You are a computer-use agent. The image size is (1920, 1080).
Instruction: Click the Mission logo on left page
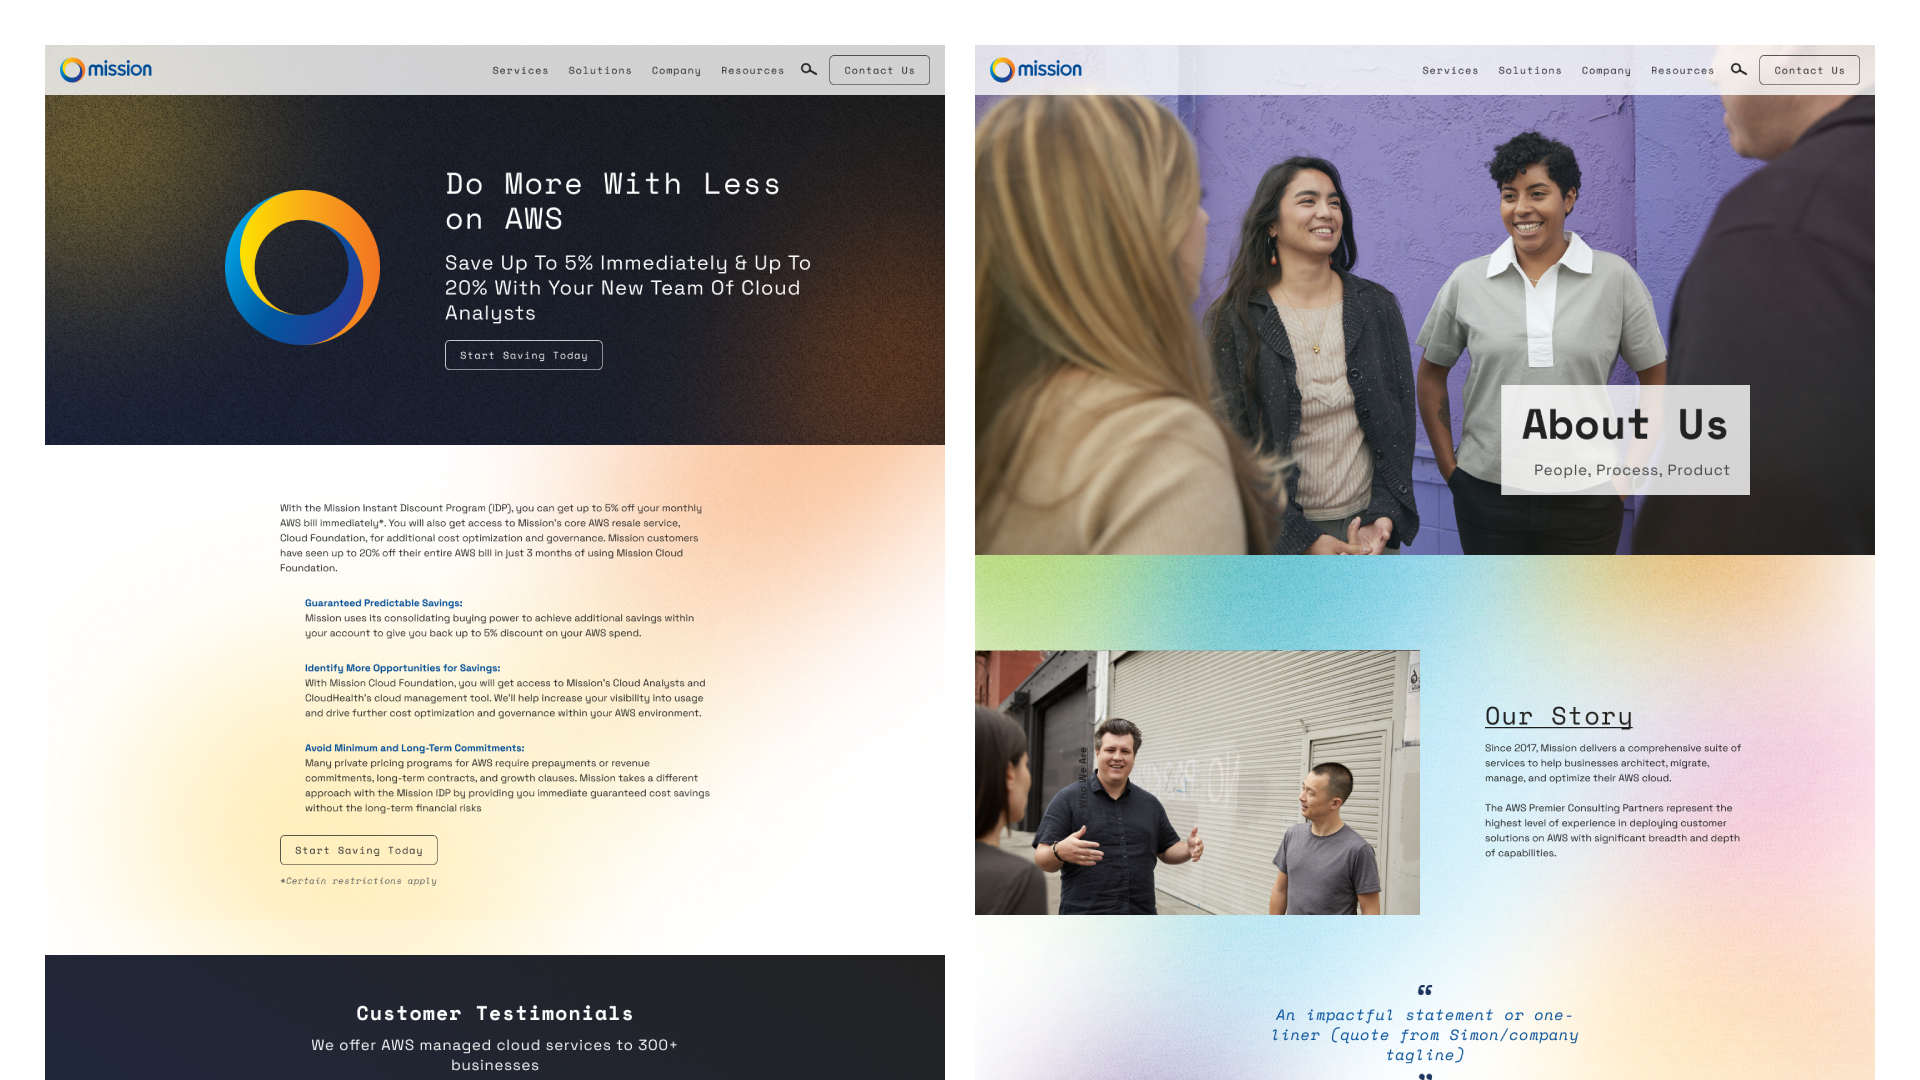[x=106, y=69]
